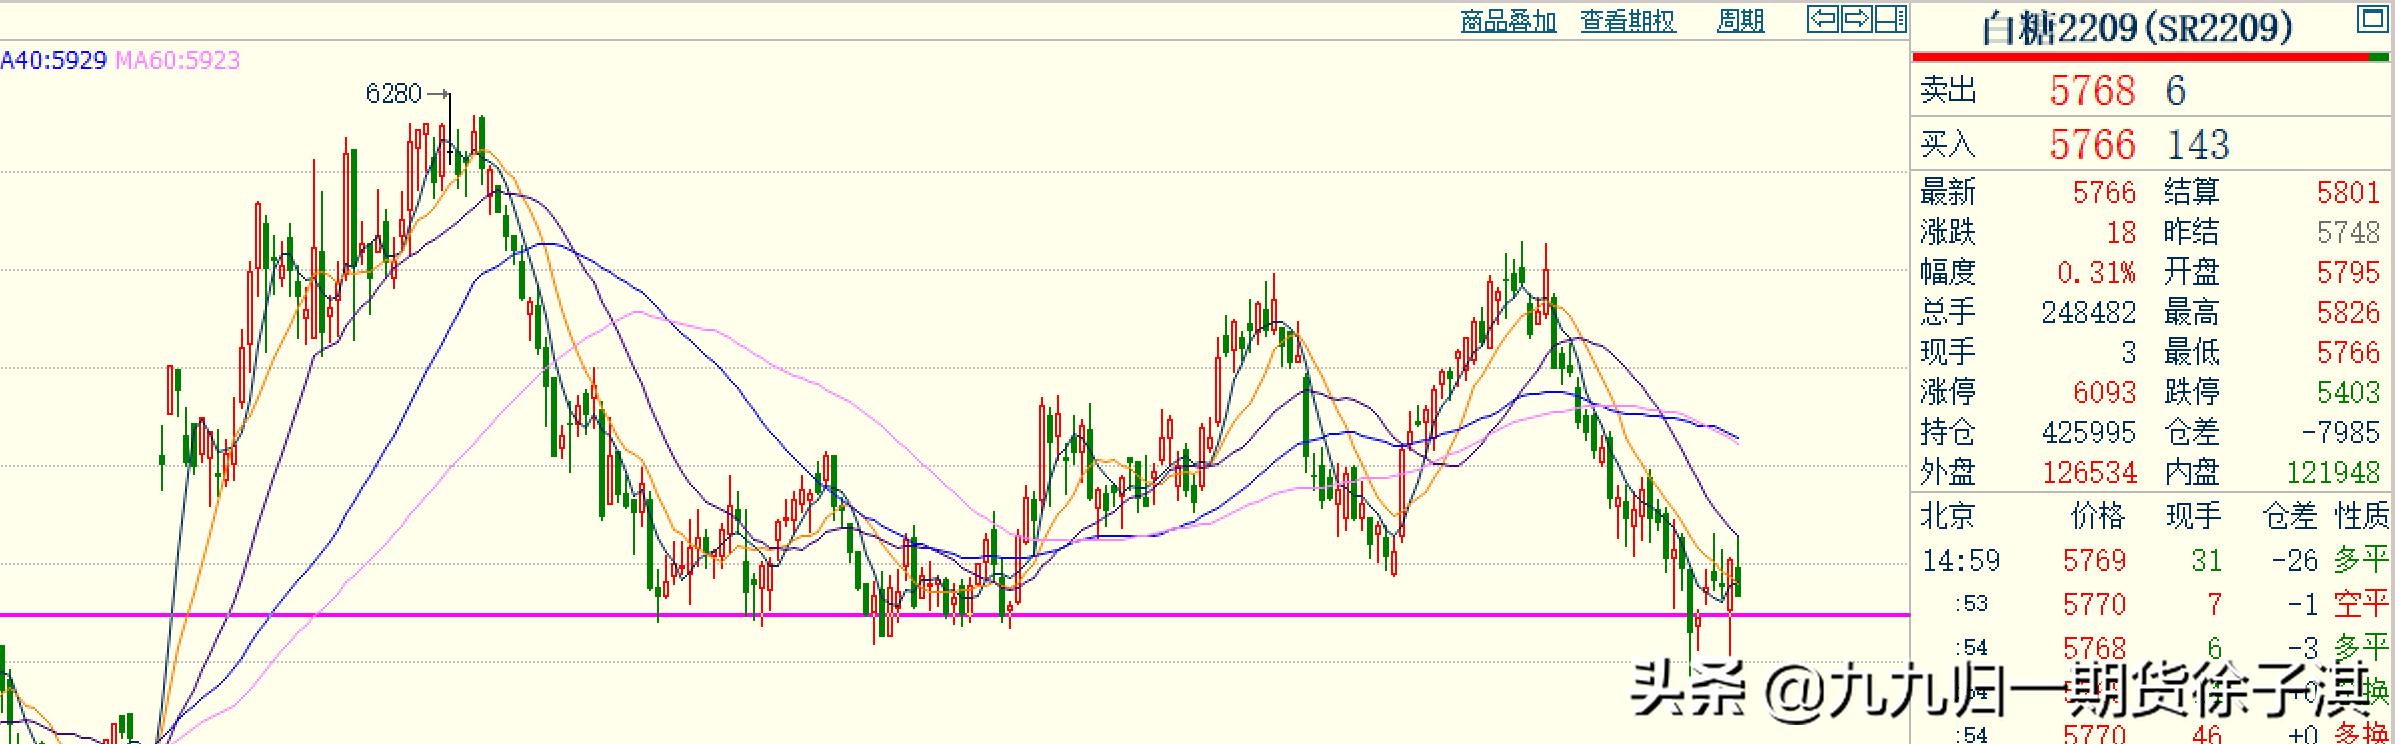This screenshot has width=2395, height=744.
Task: Click the 跌停 limit-down value 5403
Action: [x=2348, y=392]
